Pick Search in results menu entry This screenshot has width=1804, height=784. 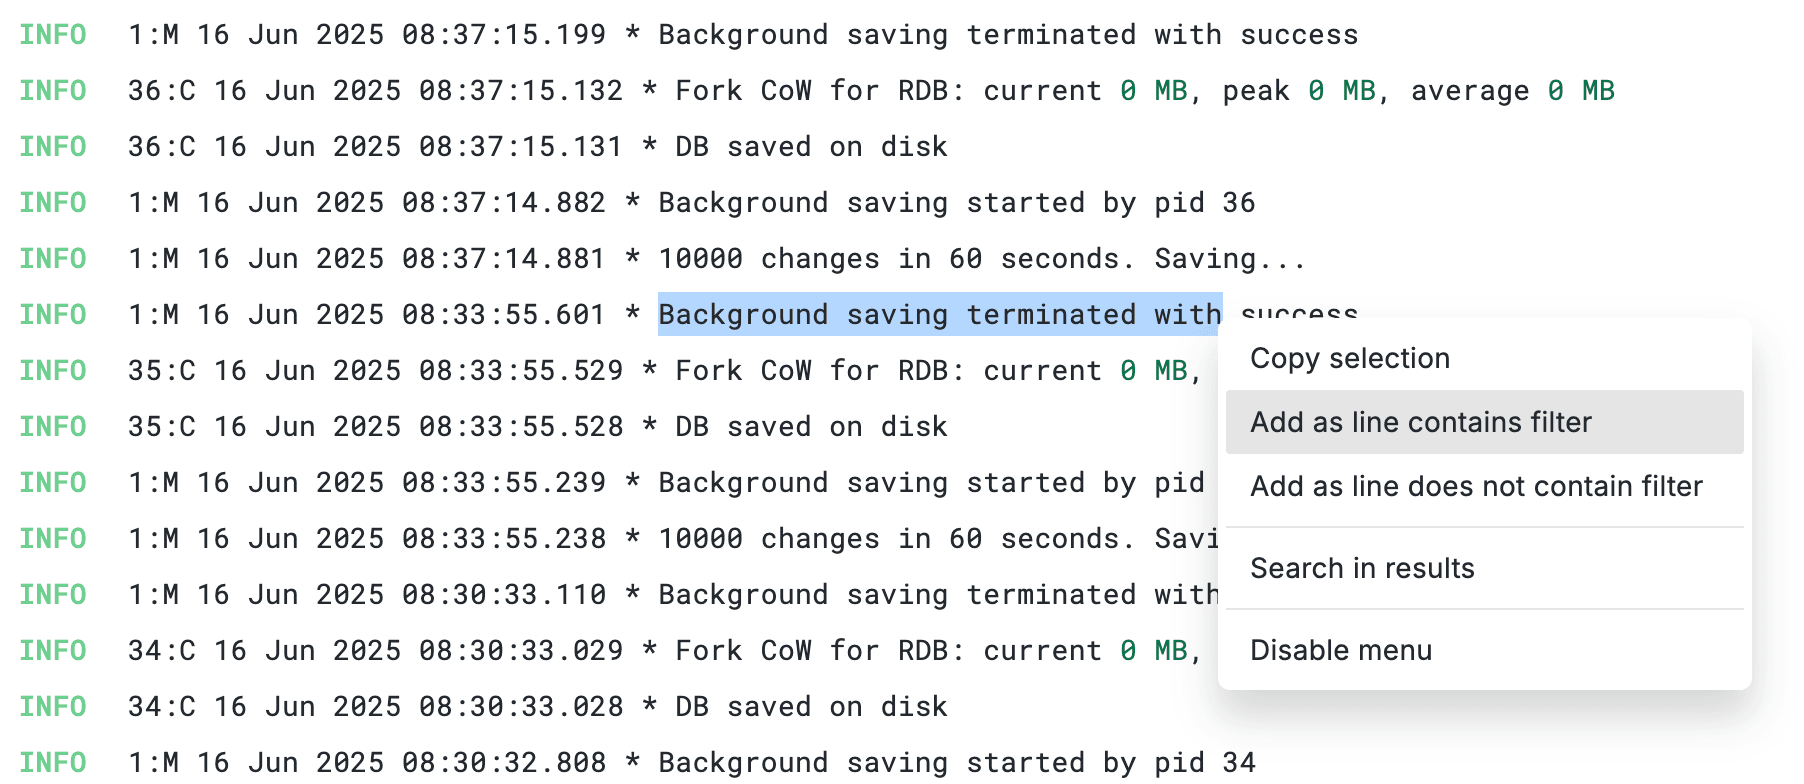[1361, 568]
